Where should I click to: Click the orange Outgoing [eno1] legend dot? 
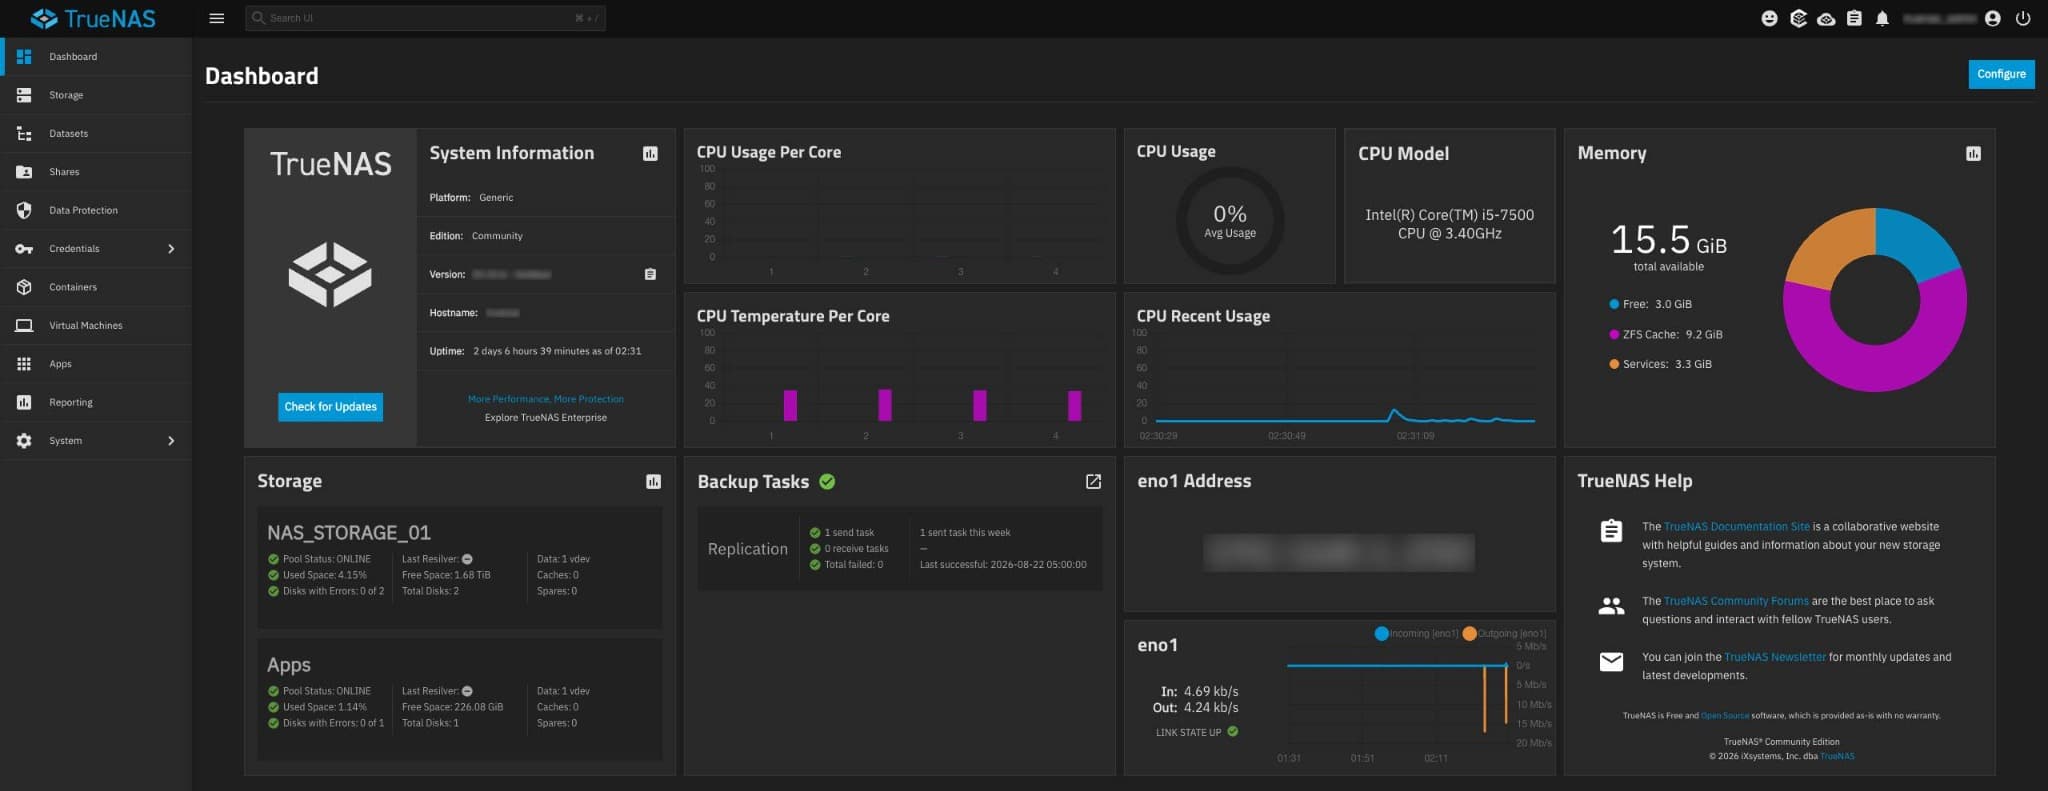[1469, 633]
